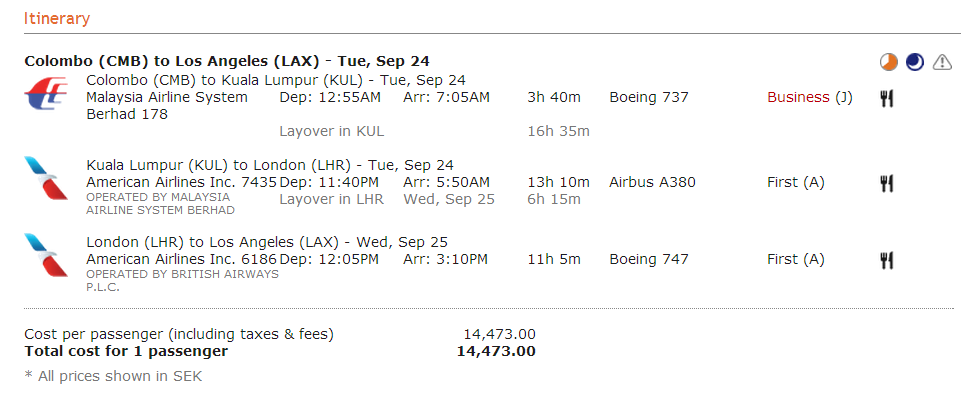Click the Business (J) cabin class text

click(809, 98)
